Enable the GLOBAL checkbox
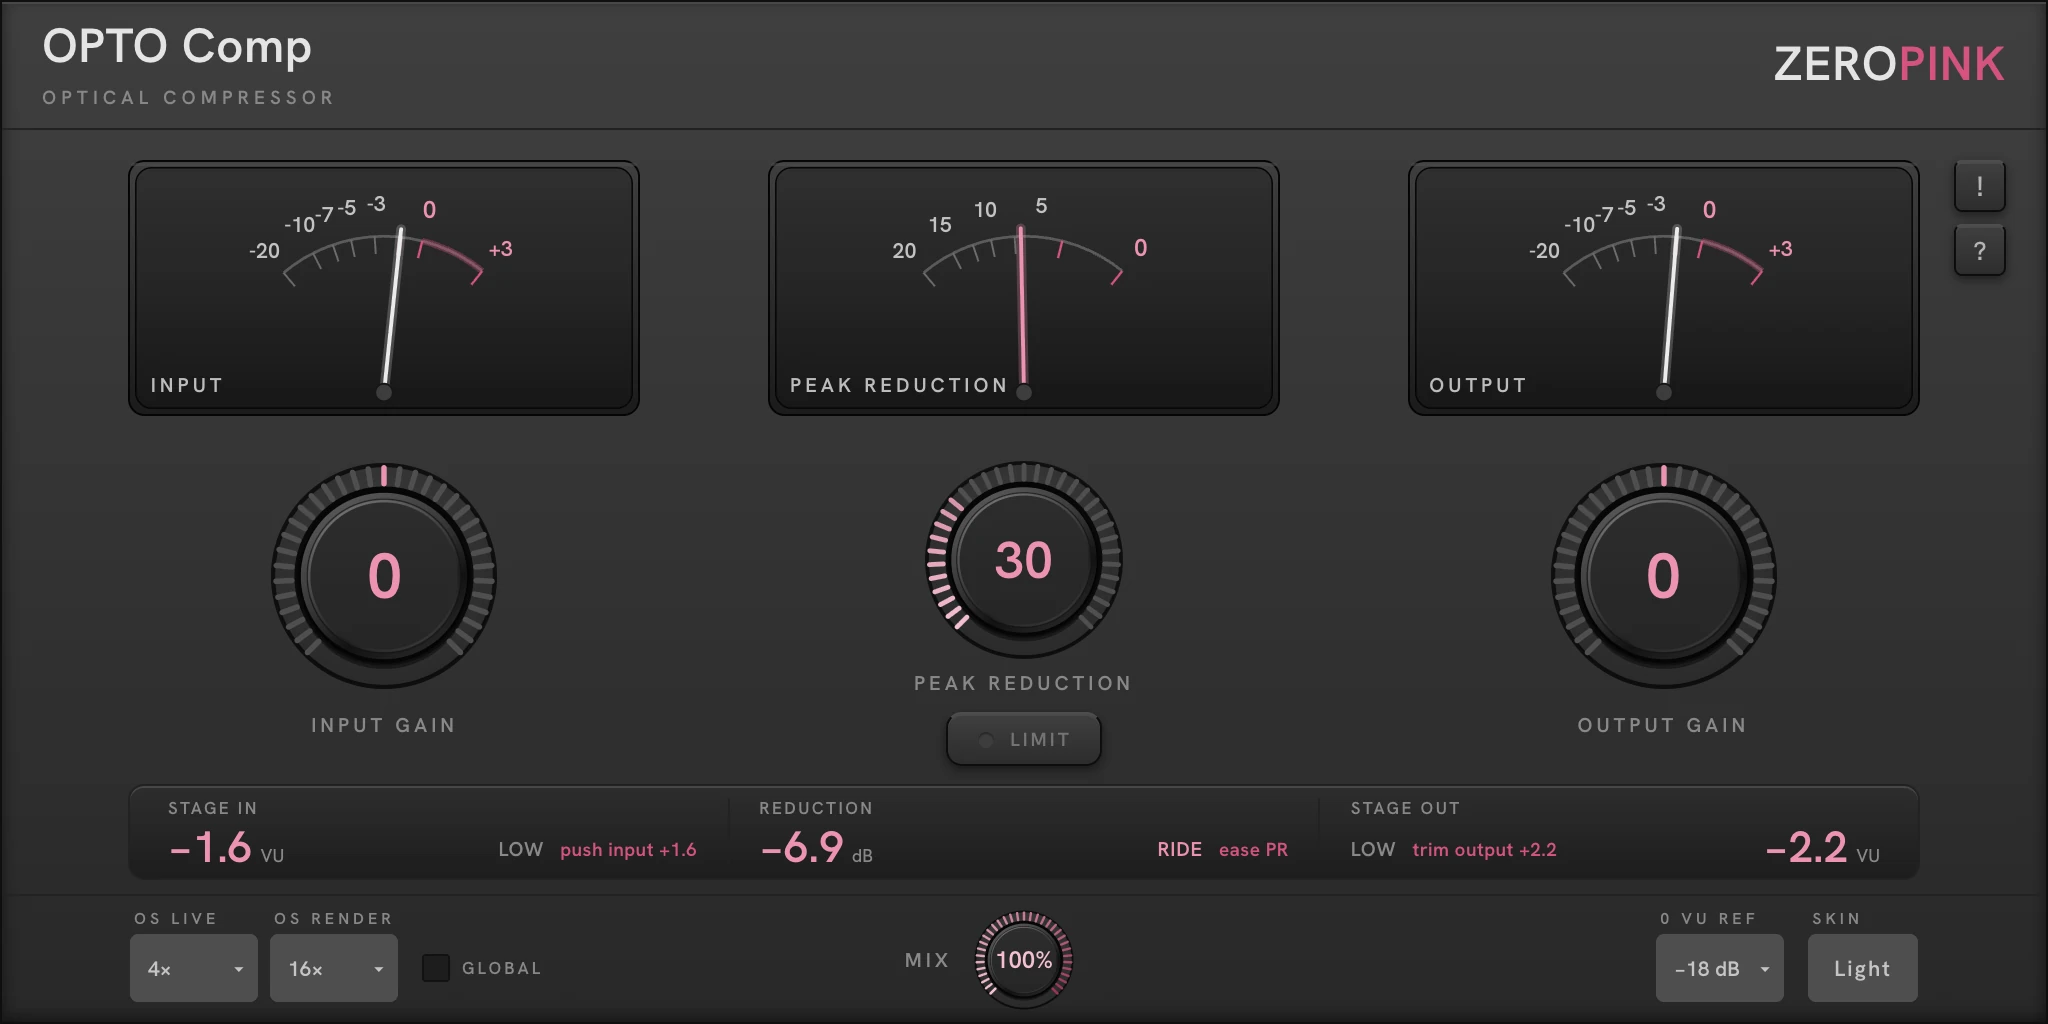The width and height of the screenshot is (2048, 1024). point(435,968)
